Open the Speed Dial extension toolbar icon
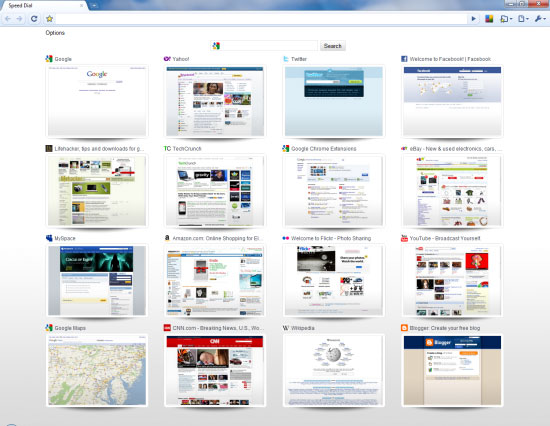Image resolution: width=550 pixels, height=426 pixels. 489,19
